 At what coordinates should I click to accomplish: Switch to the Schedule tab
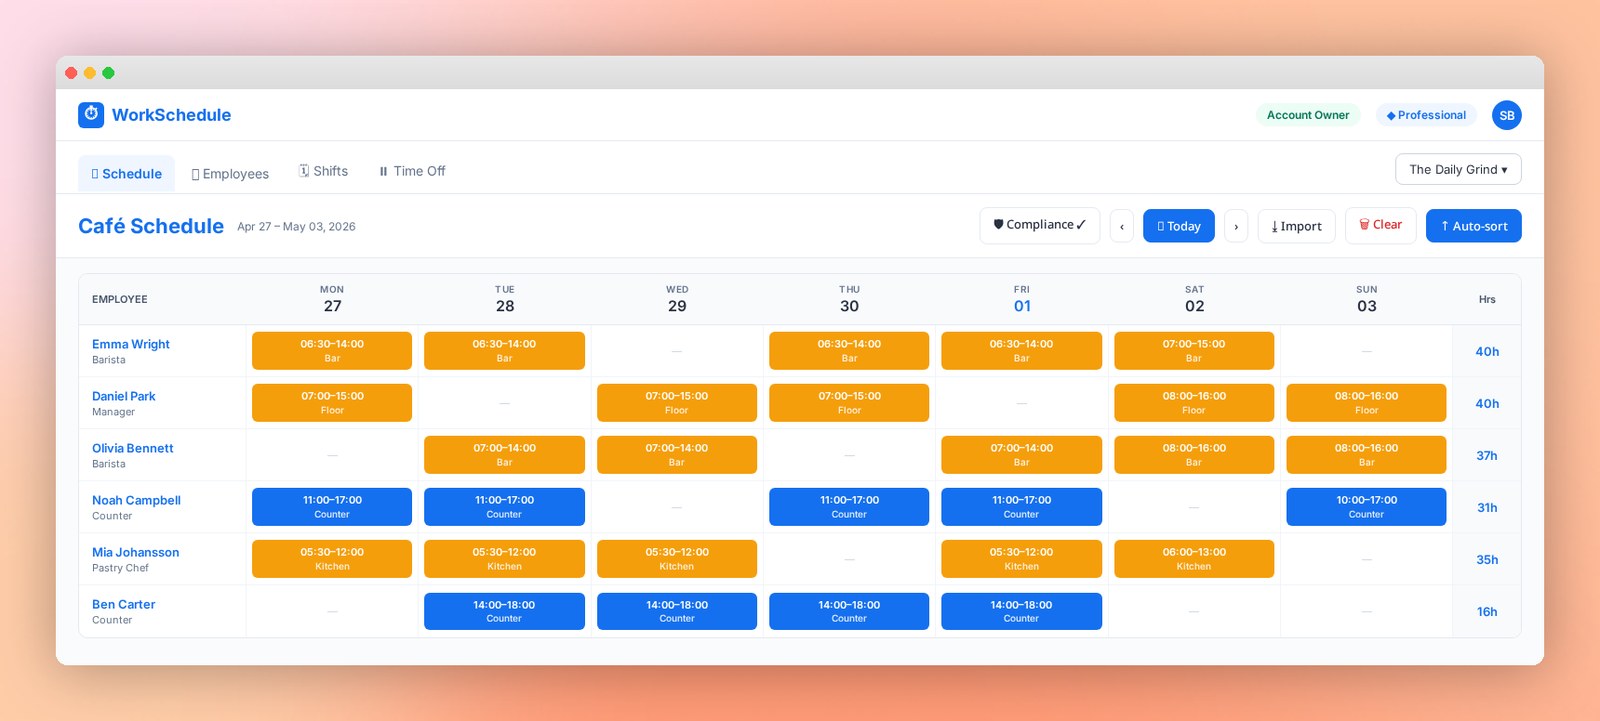point(127,173)
